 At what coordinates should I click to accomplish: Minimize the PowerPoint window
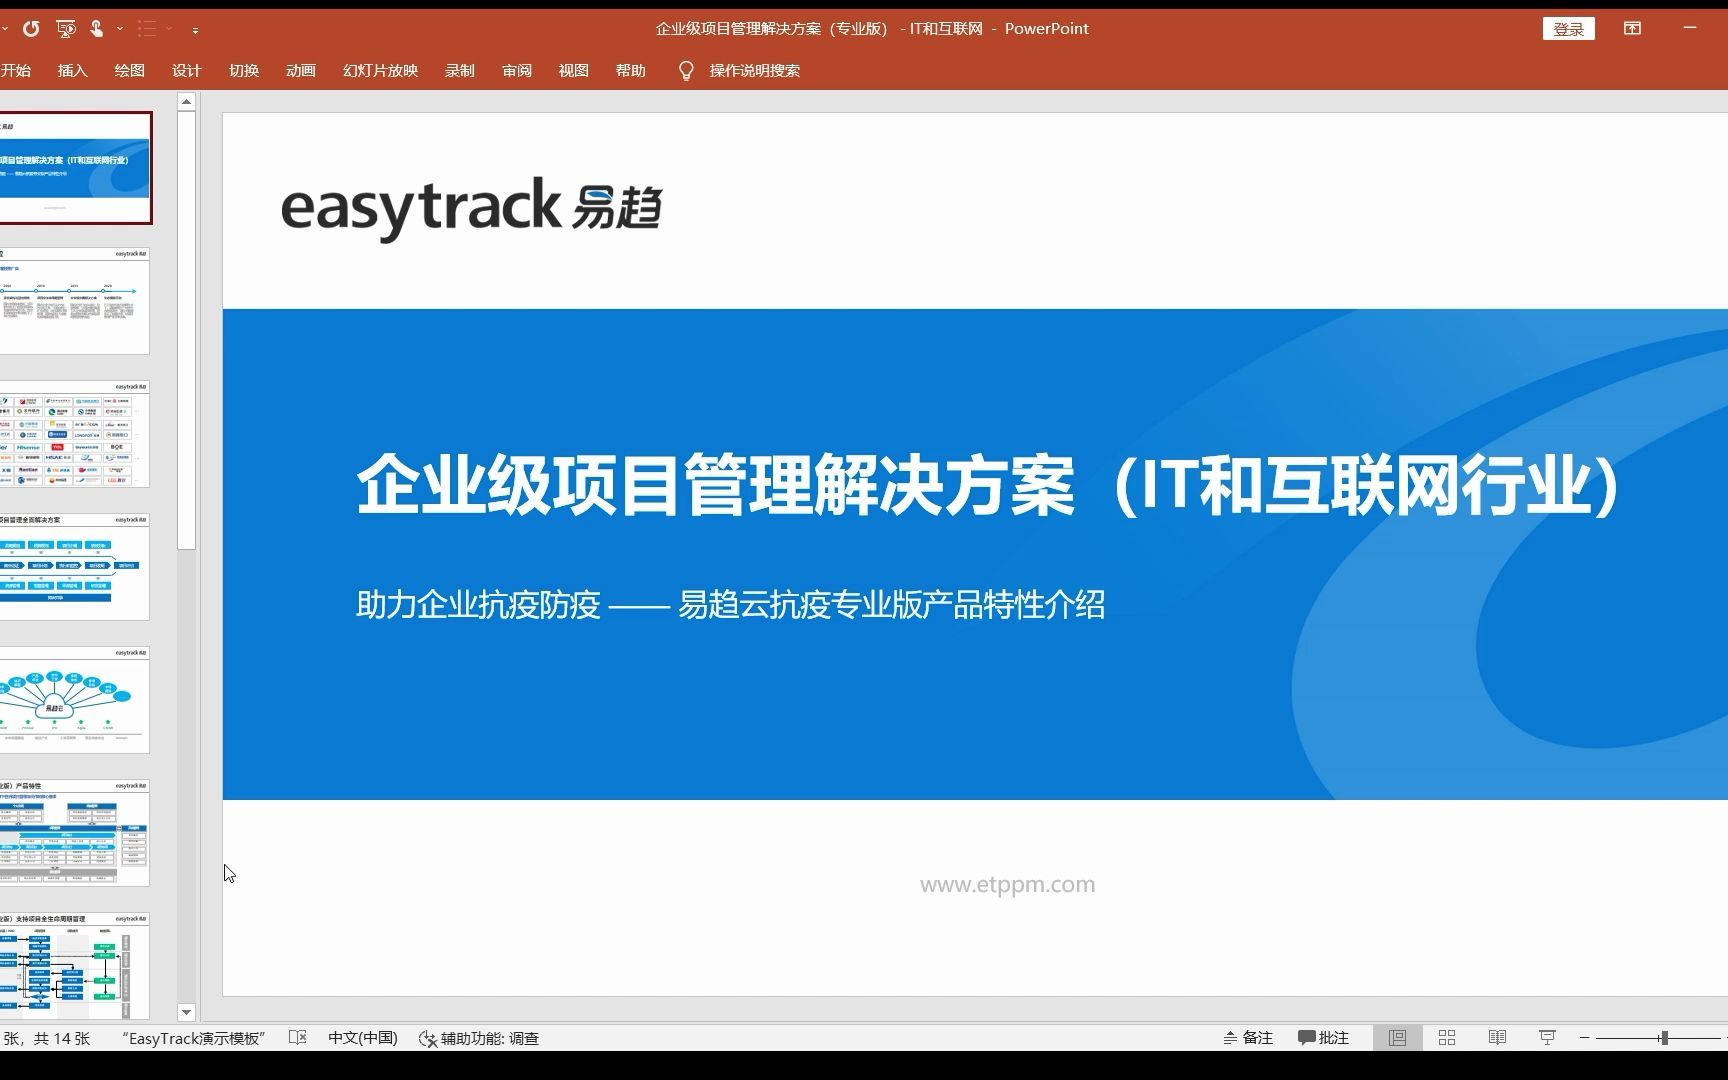pyautogui.click(x=1690, y=28)
